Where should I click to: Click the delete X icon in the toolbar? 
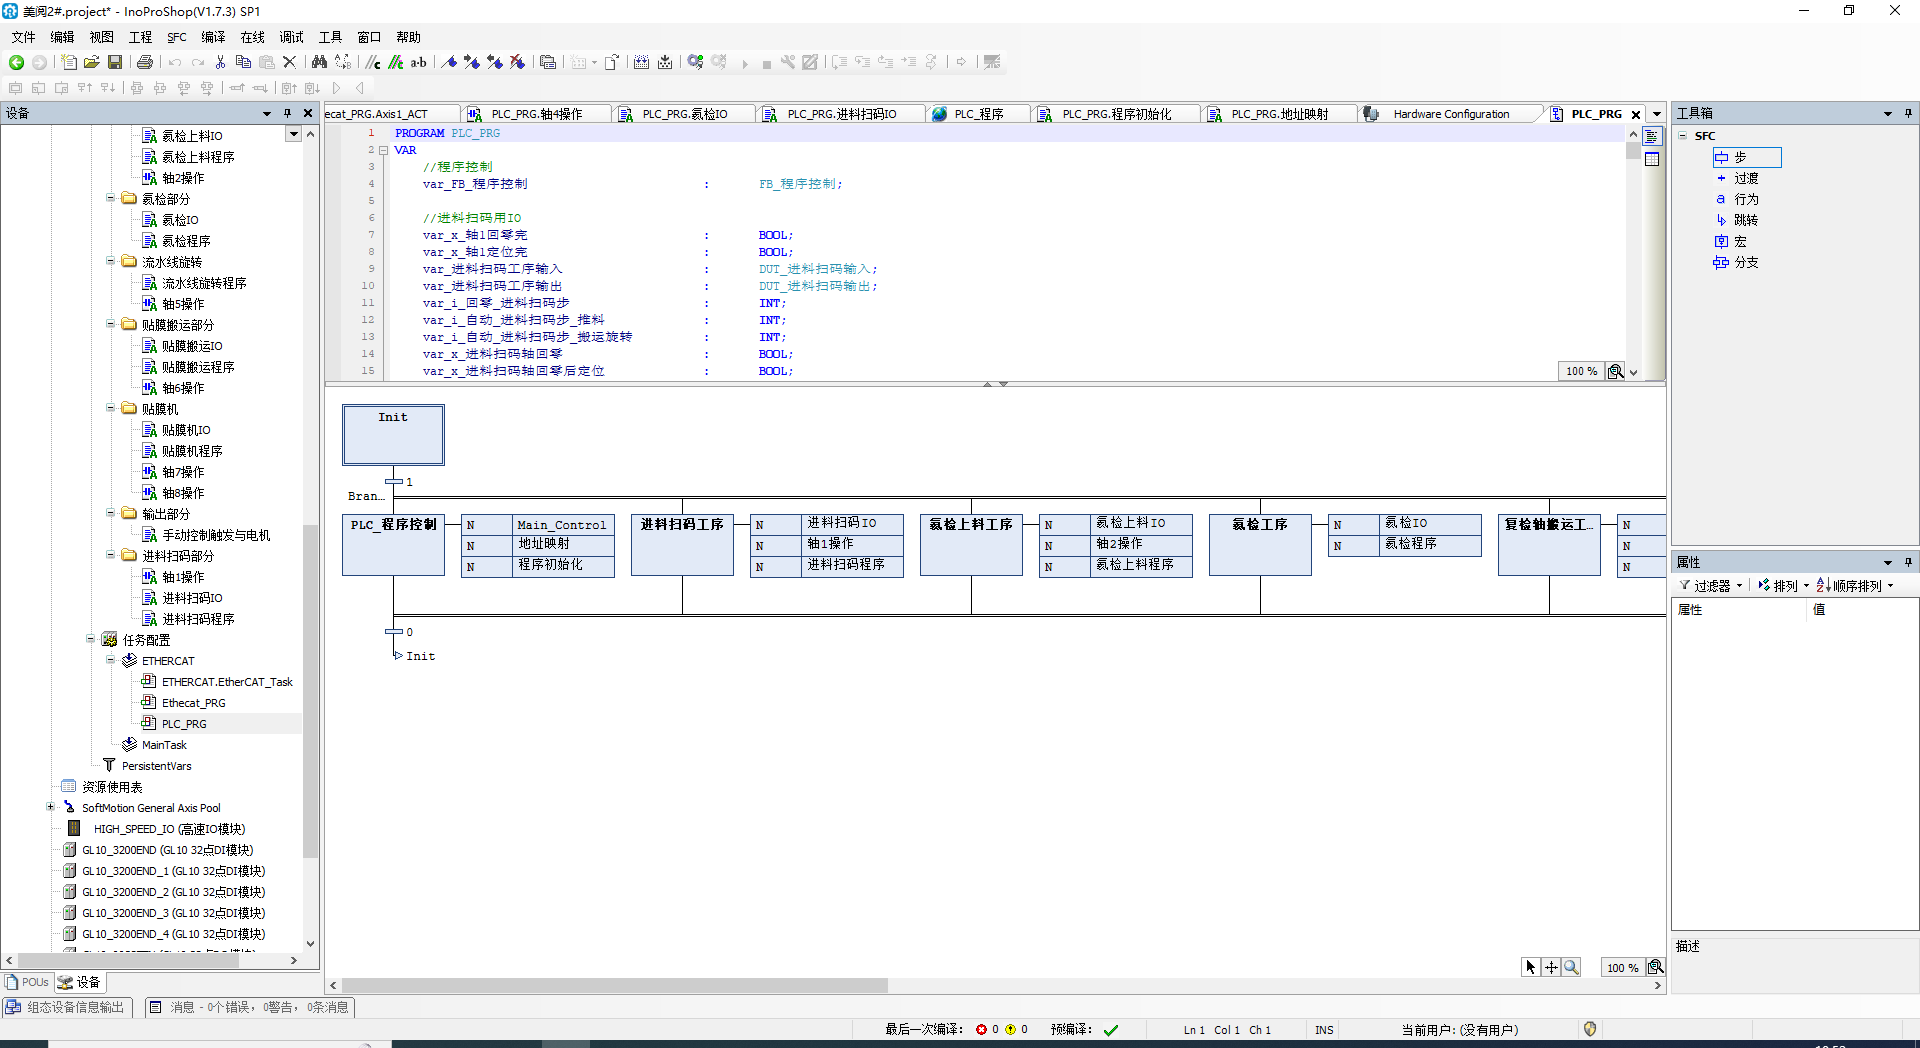290,62
